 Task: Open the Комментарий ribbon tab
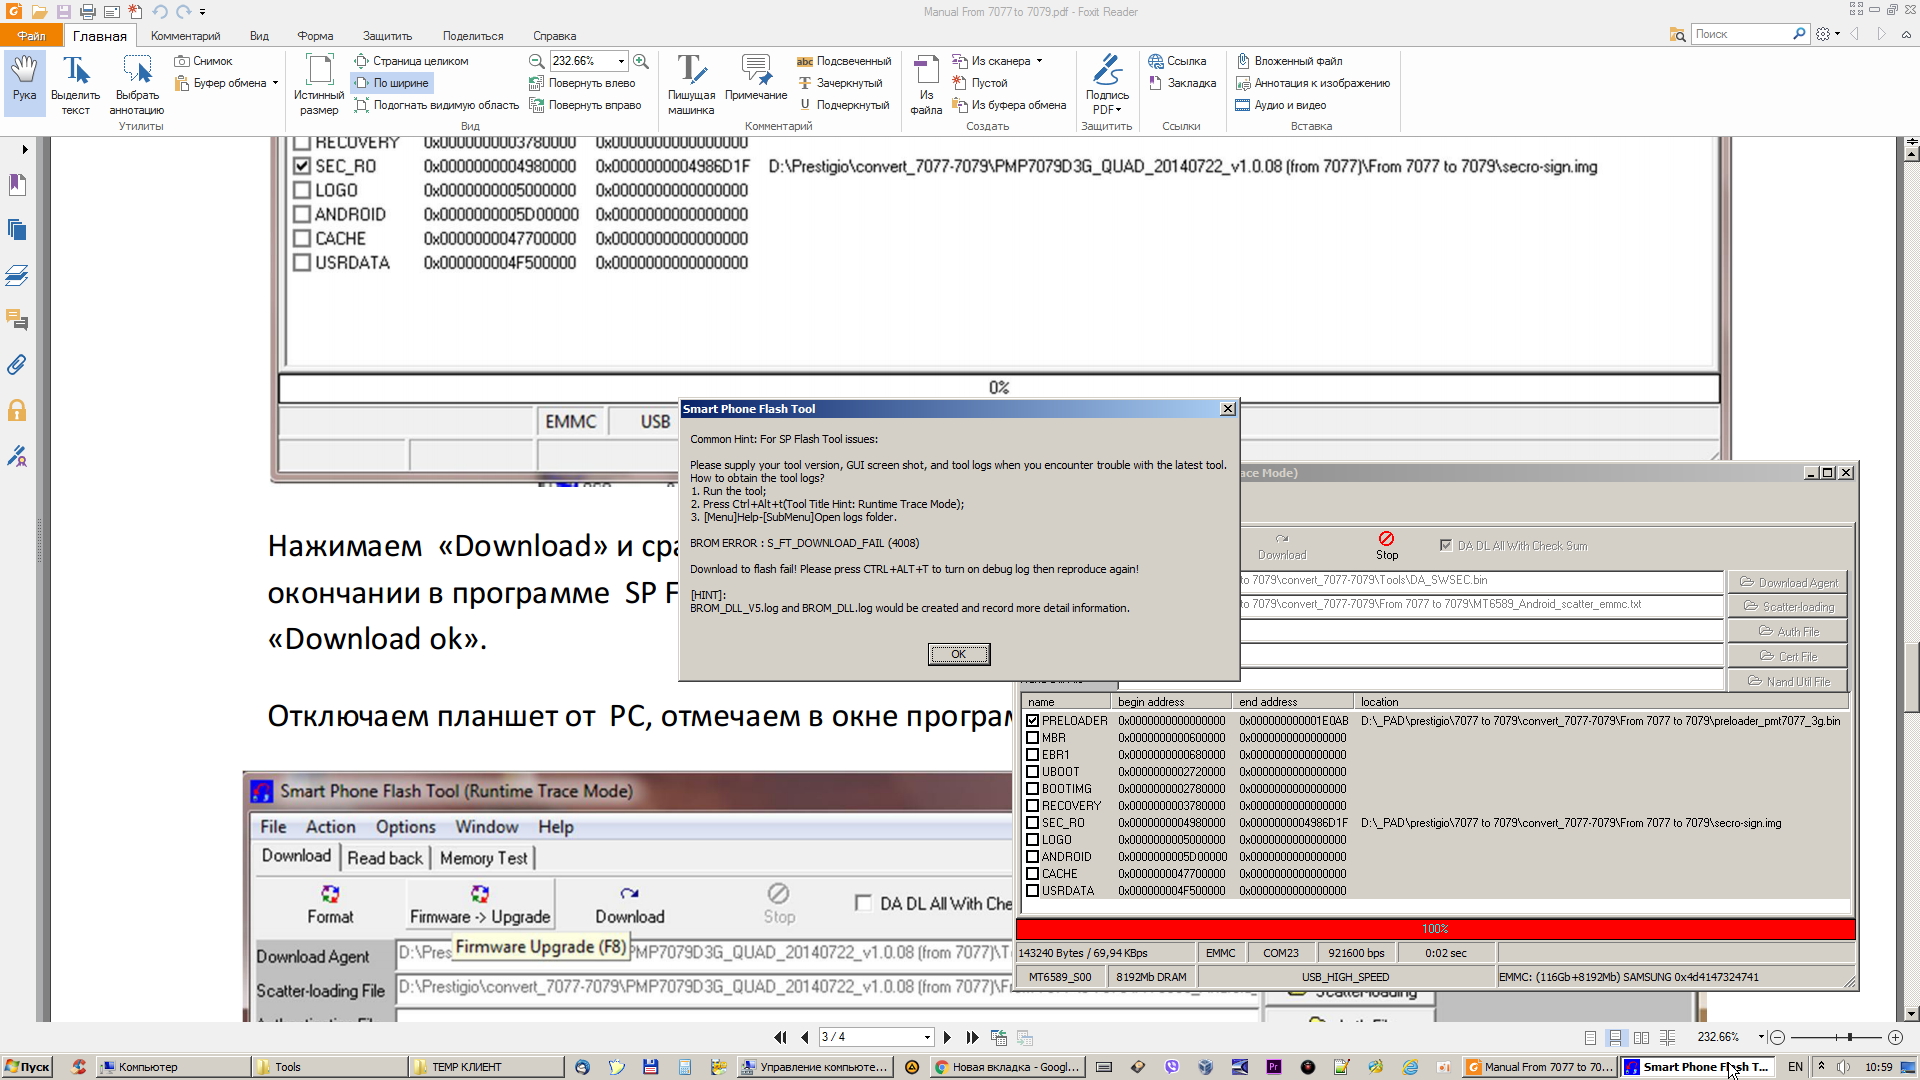tap(185, 36)
